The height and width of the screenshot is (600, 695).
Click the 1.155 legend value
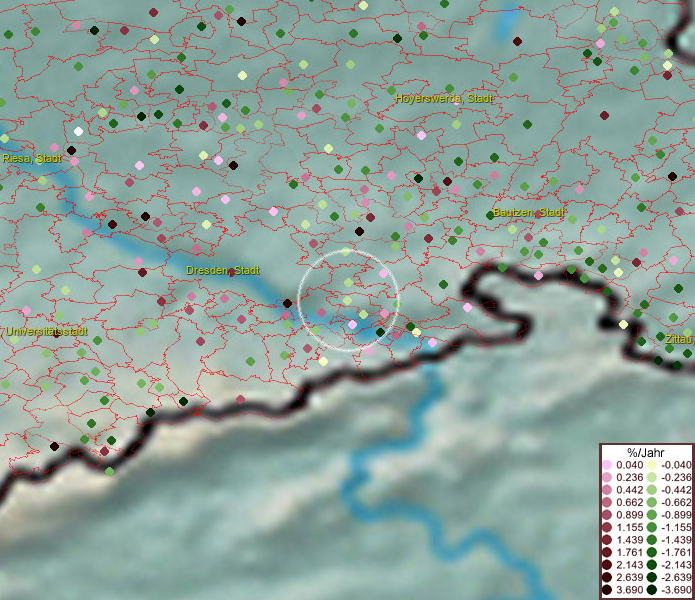click(629, 527)
